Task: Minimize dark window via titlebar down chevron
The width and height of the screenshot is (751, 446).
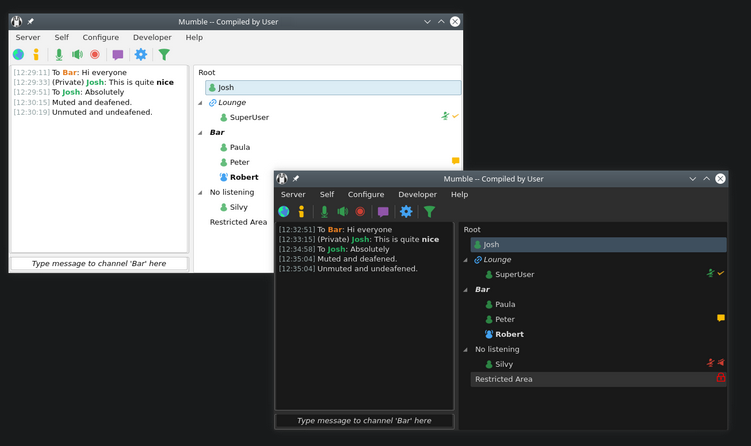Action: [x=693, y=179]
